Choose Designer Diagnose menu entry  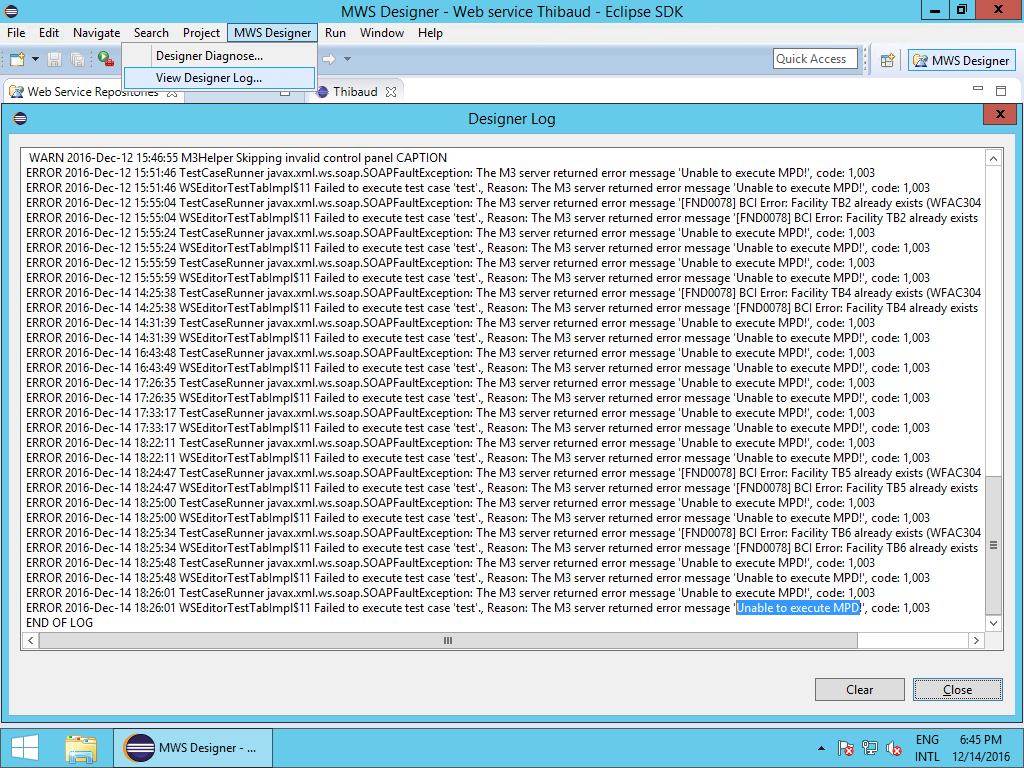(209, 56)
